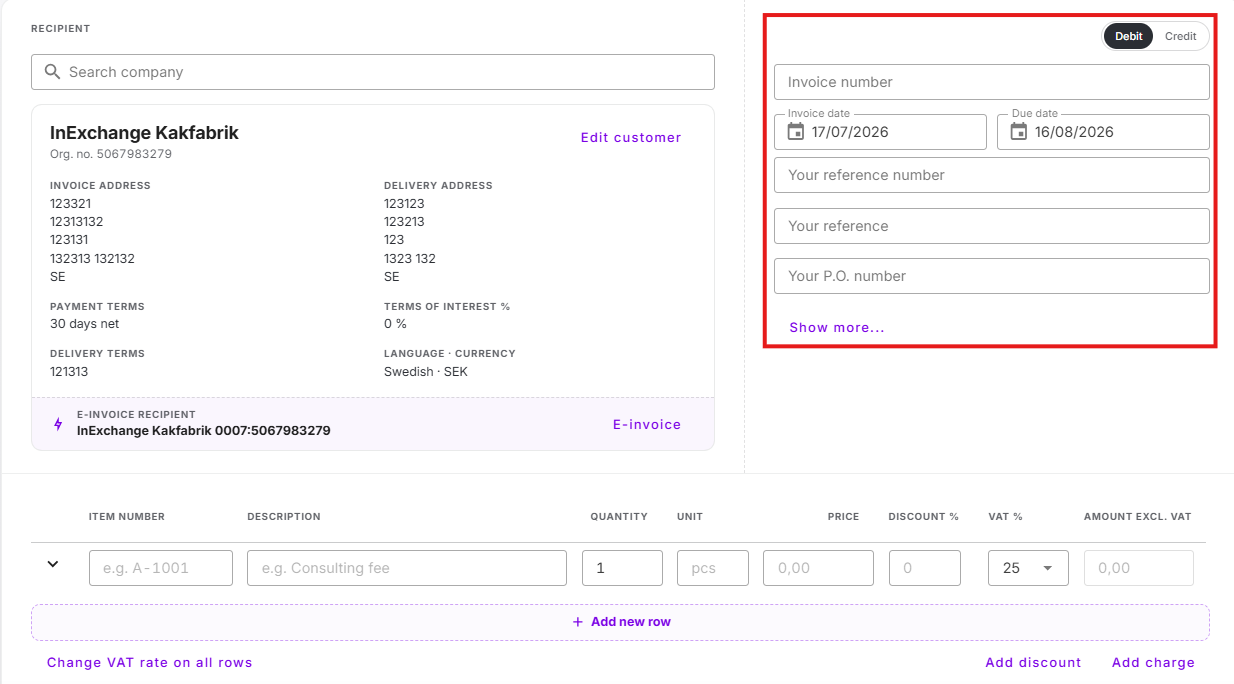This screenshot has height=684, width=1234.
Task: Focus the Search company field
Action: (373, 72)
